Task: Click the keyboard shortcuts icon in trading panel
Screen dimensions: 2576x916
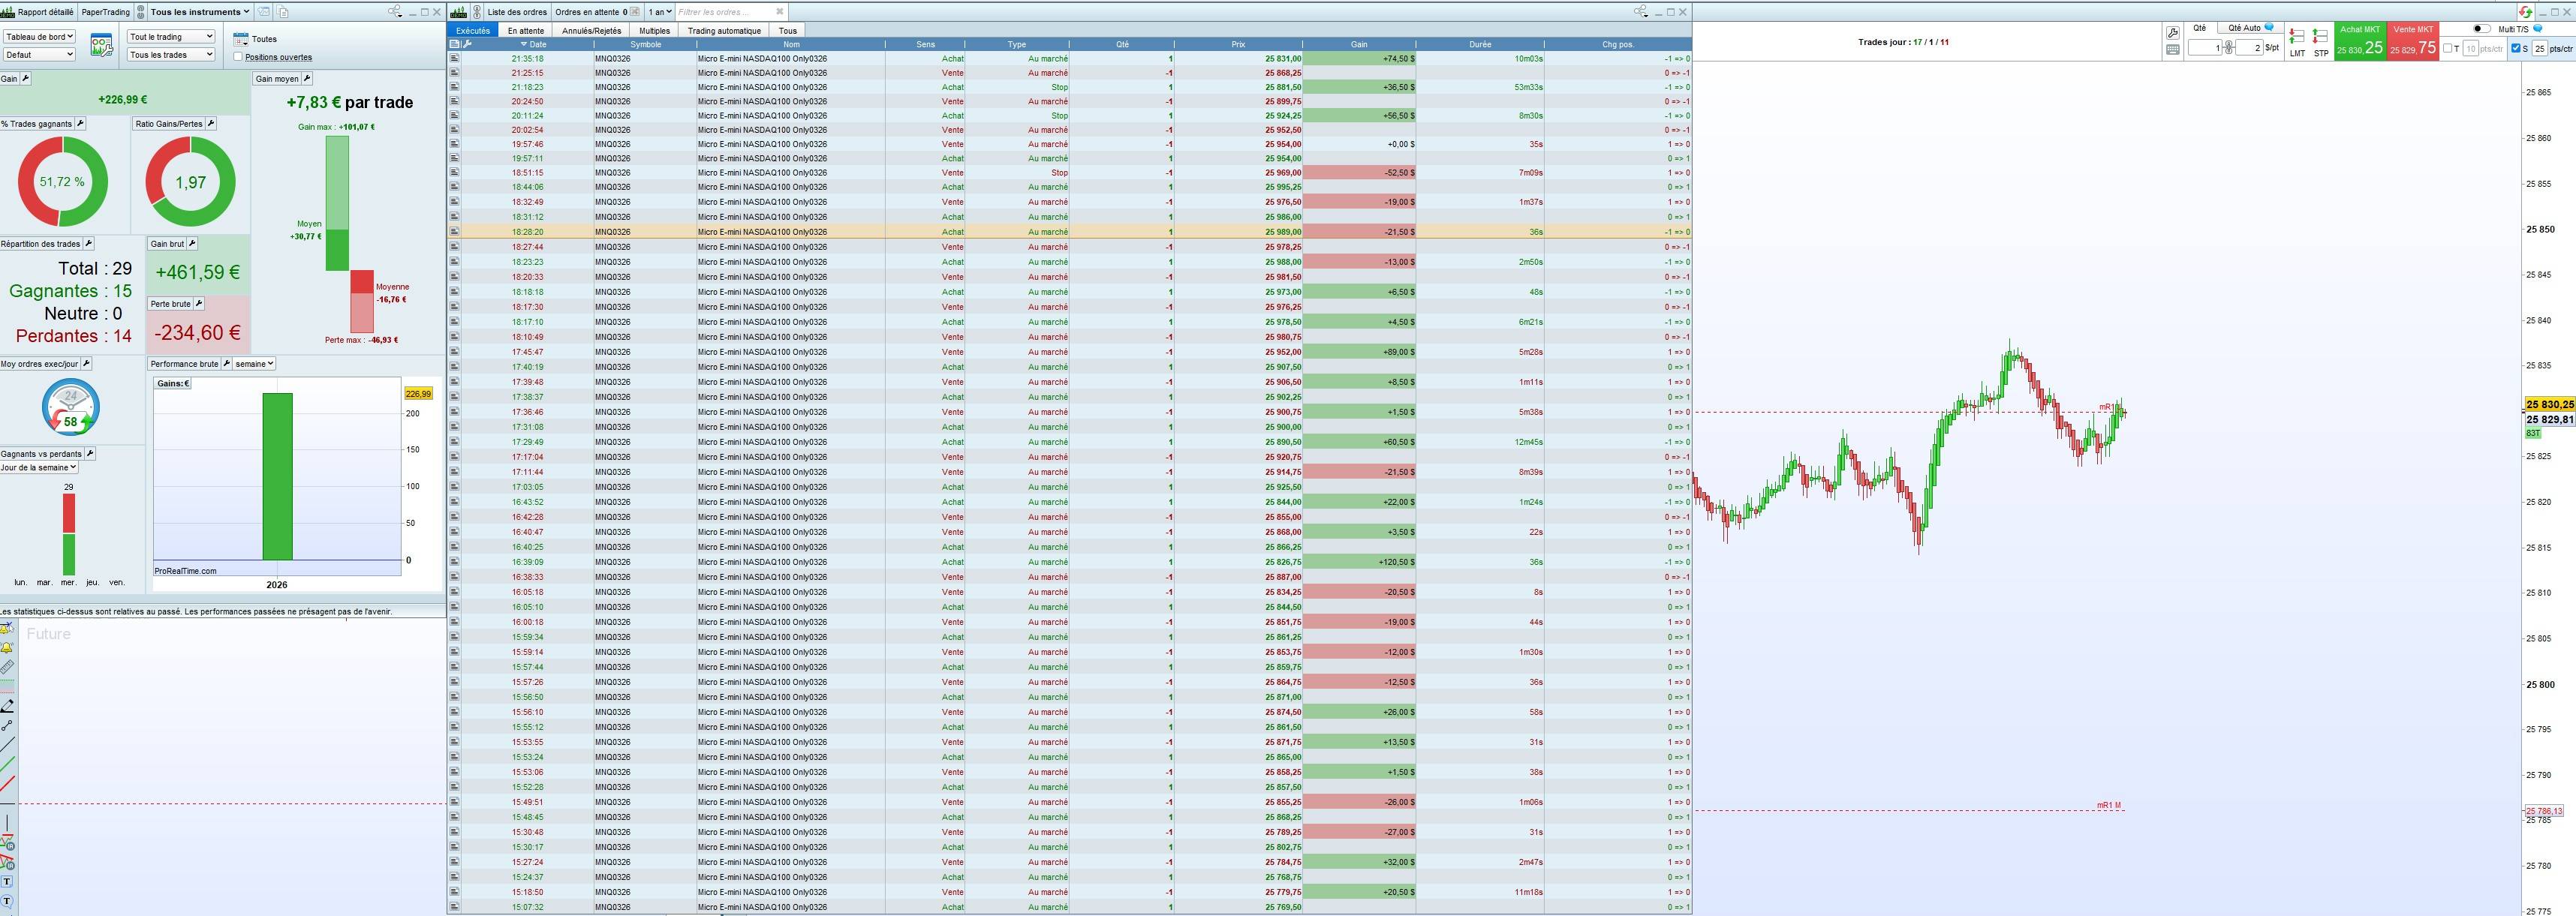Action: [2173, 50]
